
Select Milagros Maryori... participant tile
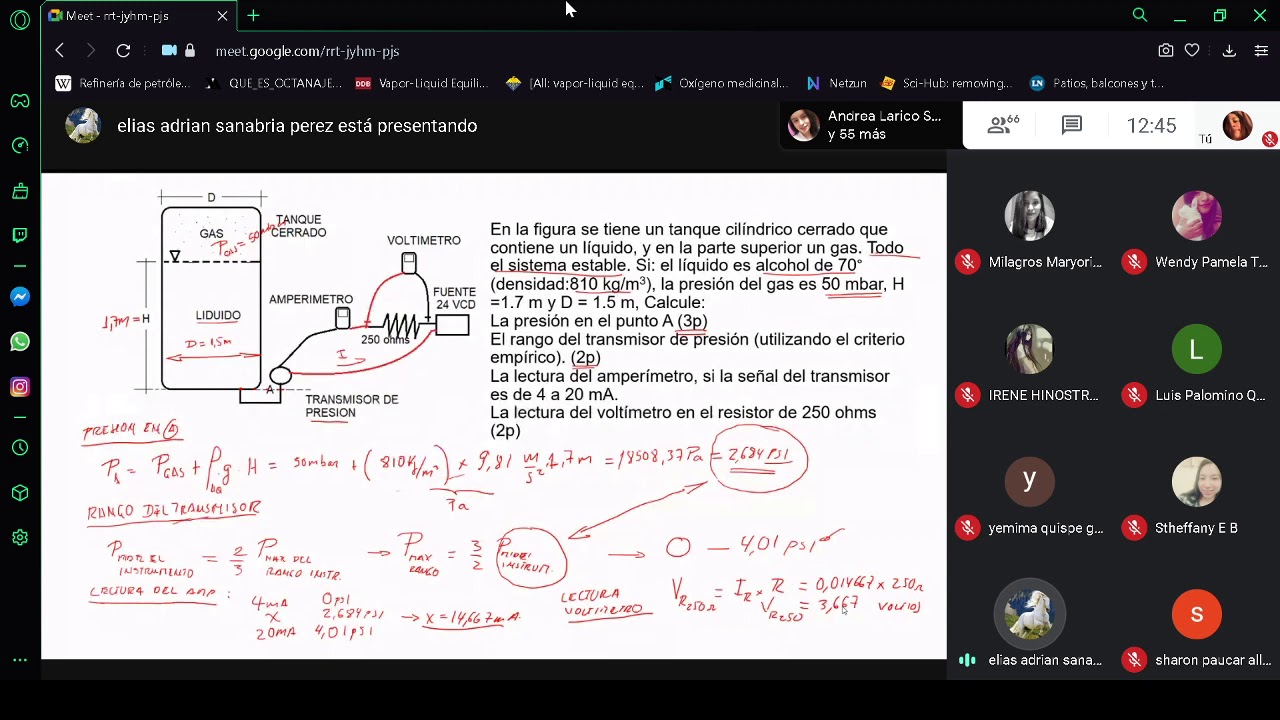coord(1030,232)
